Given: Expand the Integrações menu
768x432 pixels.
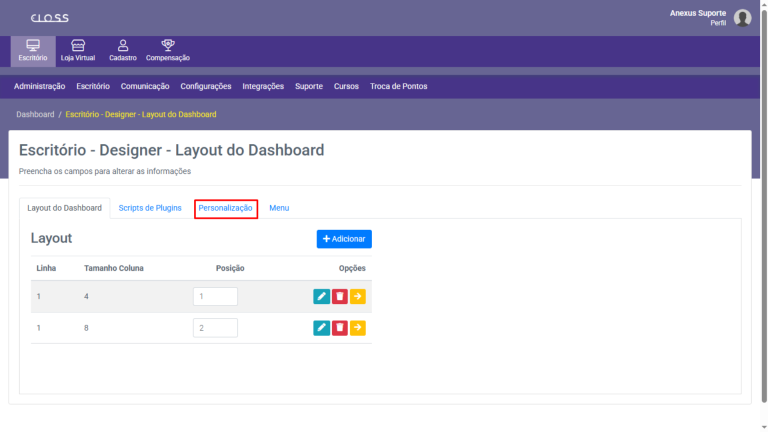Looking at the screenshot, I should coord(263,86).
